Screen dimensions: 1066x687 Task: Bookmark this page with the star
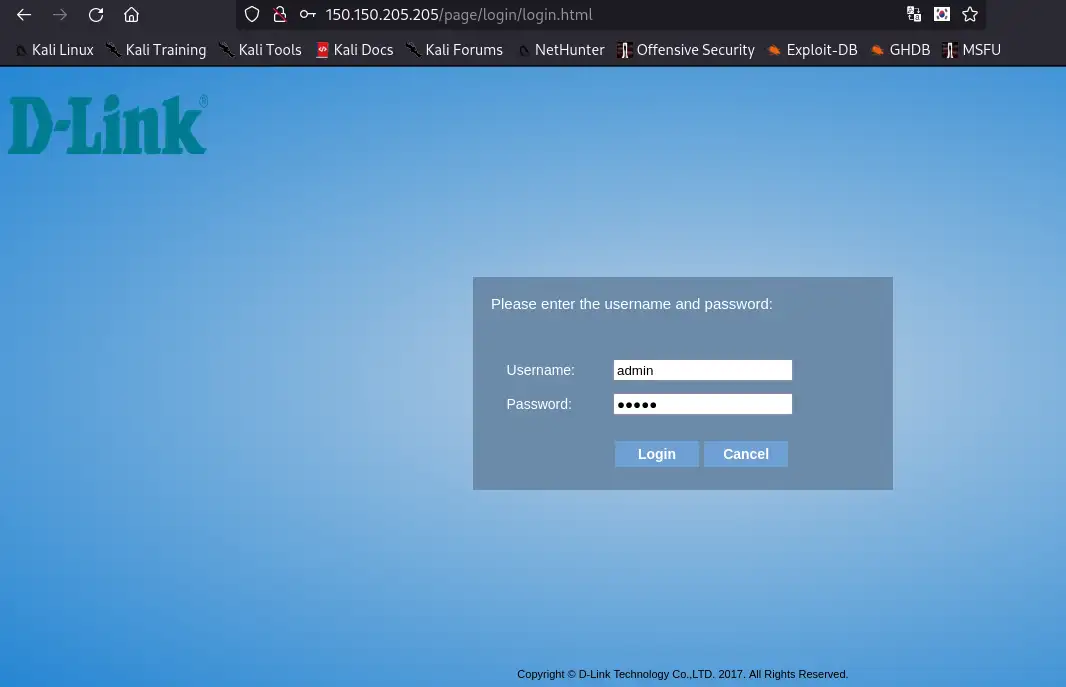coord(969,14)
